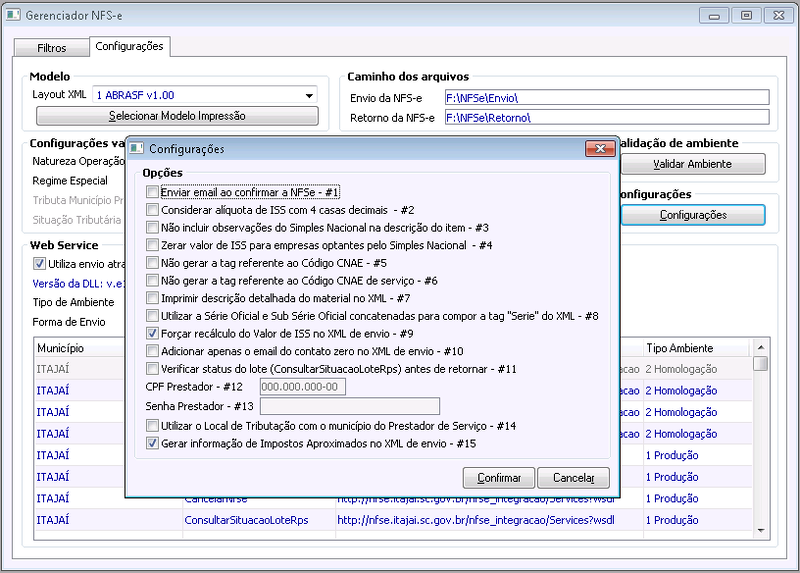
Task: Click the table scrollbar thumb
Action: 761,363
